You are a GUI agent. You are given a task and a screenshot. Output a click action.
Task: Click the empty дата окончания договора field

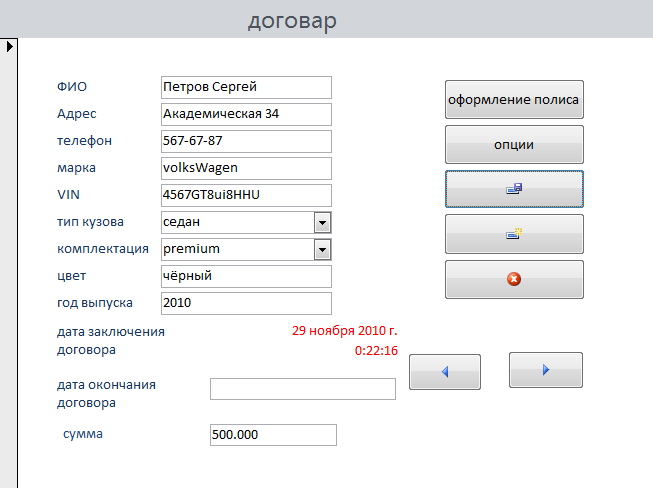pyautogui.click(x=303, y=389)
